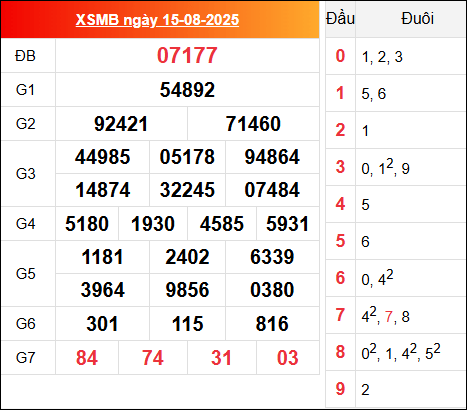Viewport: 467px width, 410px height.
Task: Click the Đuôi column header
Action: [x=417, y=19]
